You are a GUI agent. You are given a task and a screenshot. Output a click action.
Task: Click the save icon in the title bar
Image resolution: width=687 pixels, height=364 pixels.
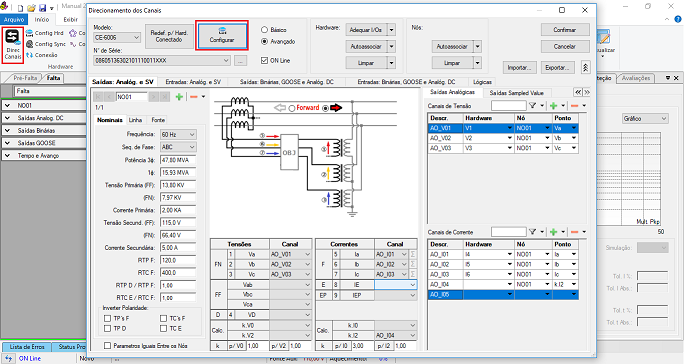pos(42,8)
